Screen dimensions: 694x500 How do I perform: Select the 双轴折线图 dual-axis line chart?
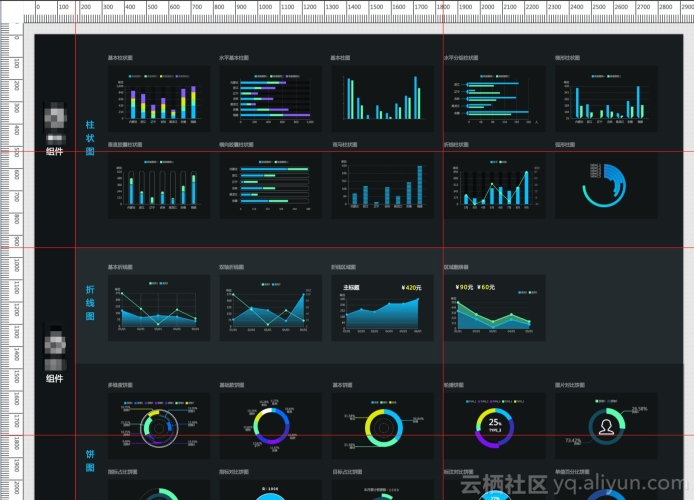271,308
